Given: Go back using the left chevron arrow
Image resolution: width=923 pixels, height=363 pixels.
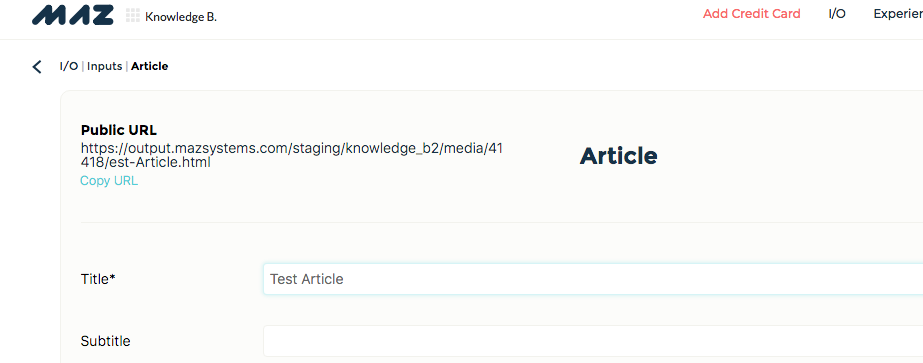Looking at the screenshot, I should point(37,66).
